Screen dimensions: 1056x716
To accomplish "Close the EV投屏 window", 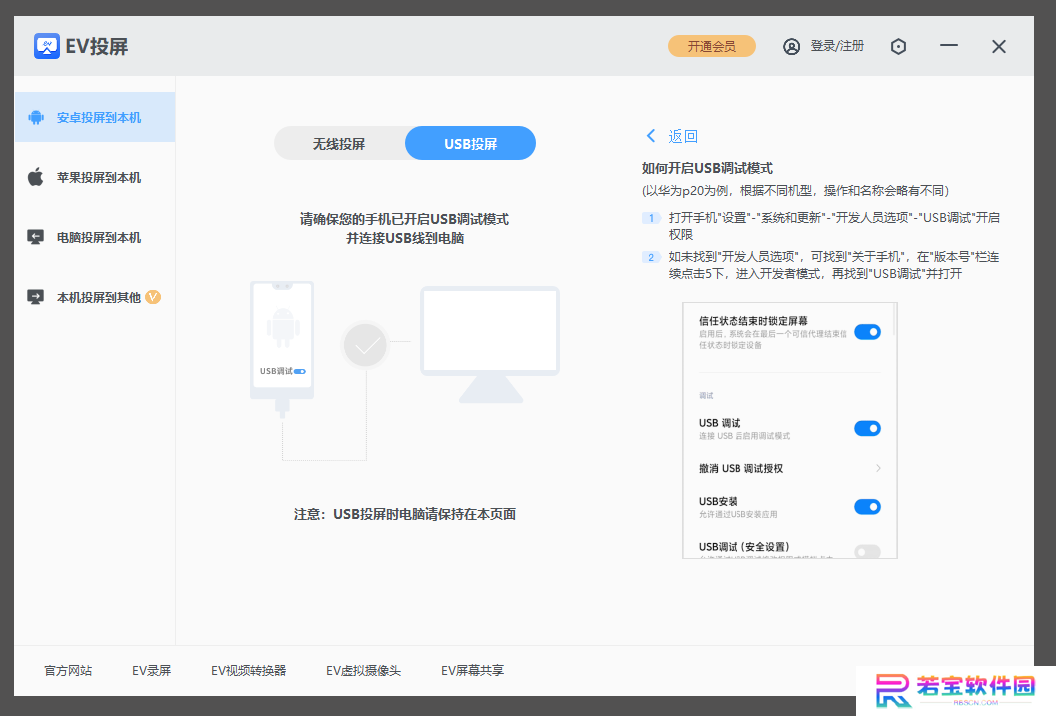I will point(999,46).
